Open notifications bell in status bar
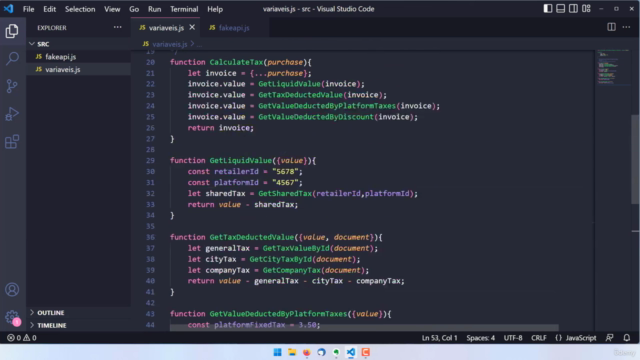This screenshot has width=640, height=360. coord(627,338)
